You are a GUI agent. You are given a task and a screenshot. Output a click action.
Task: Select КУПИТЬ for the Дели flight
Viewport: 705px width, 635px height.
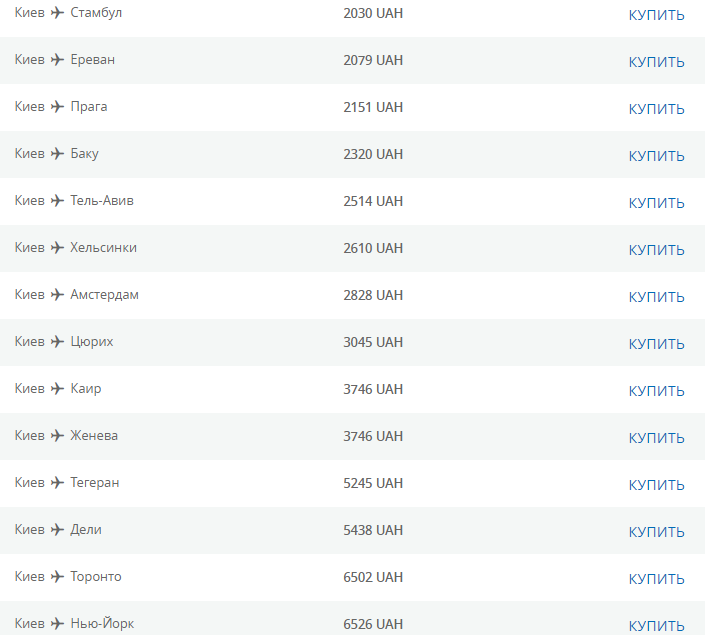[656, 532]
